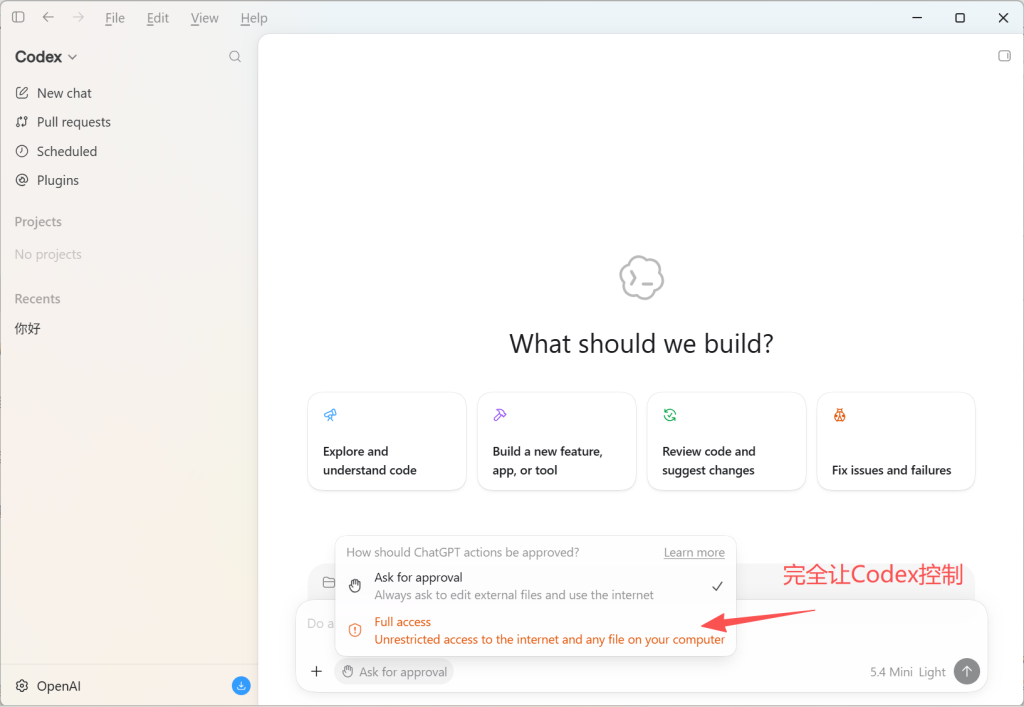Screen dimensions: 1024x707
Task: Open settings via the OpenAI gear icon
Action: 22,685
